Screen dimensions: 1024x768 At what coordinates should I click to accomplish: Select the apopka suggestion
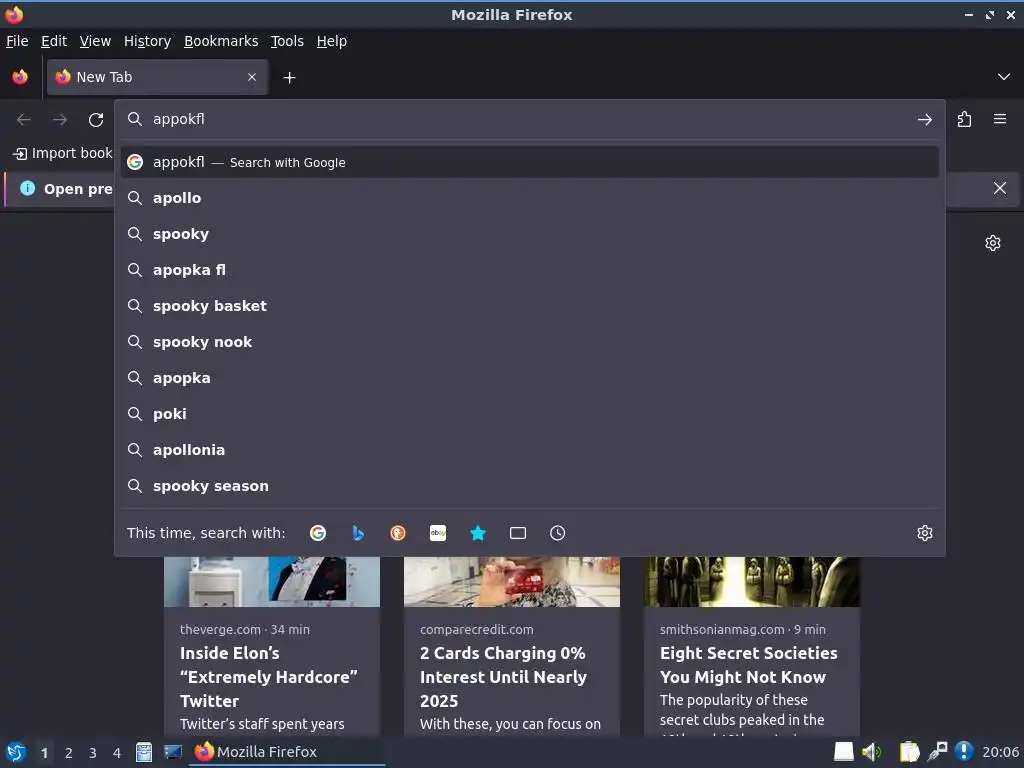tap(530, 377)
